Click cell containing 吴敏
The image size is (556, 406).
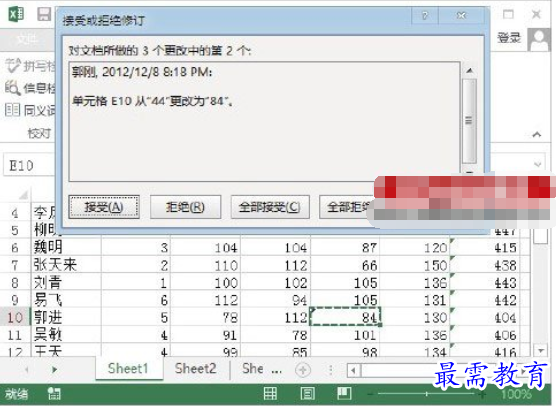[x=66, y=335]
